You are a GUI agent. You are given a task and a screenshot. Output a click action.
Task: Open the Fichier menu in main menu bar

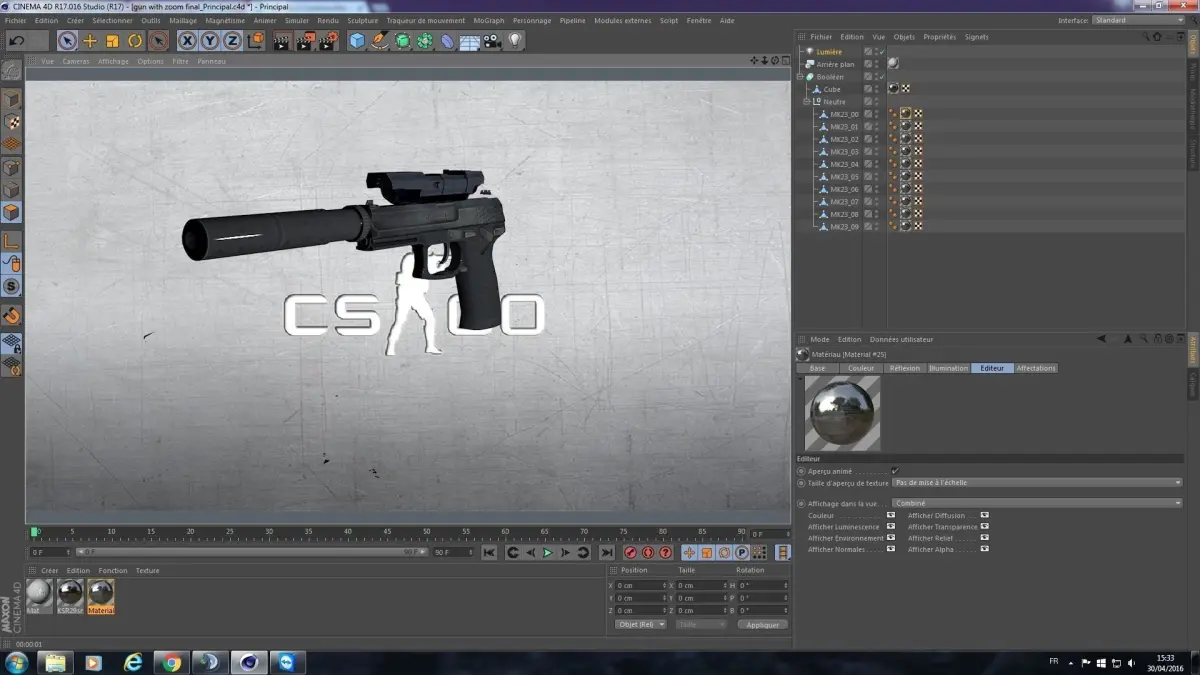point(16,20)
